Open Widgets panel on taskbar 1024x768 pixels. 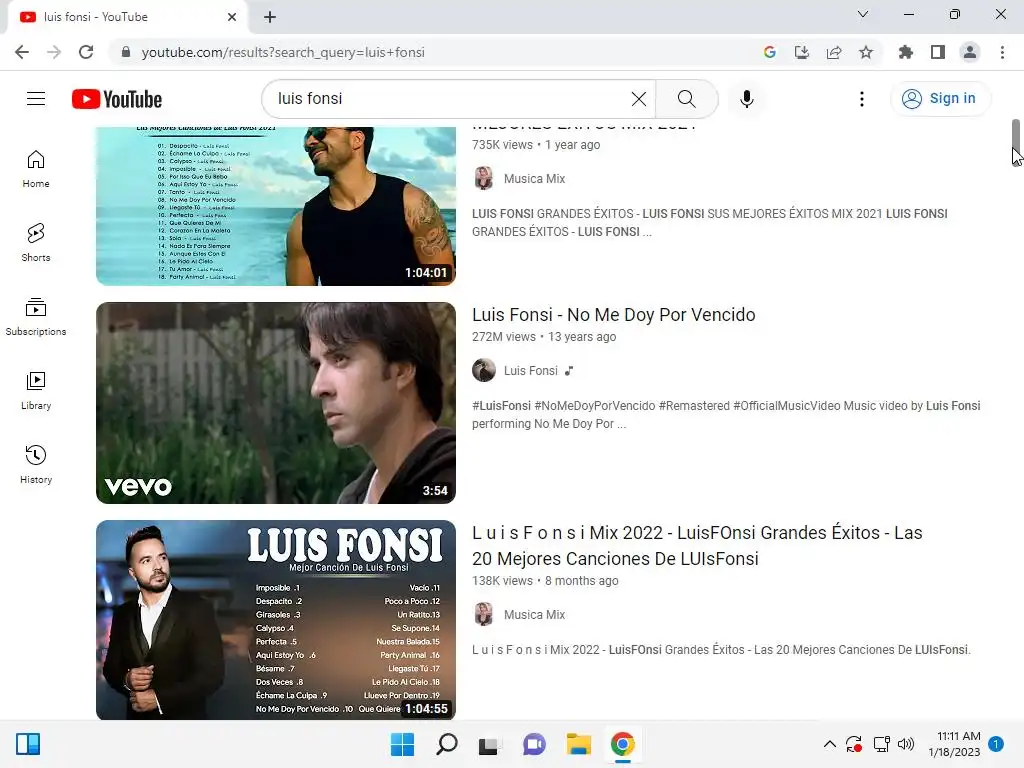click(x=28, y=744)
